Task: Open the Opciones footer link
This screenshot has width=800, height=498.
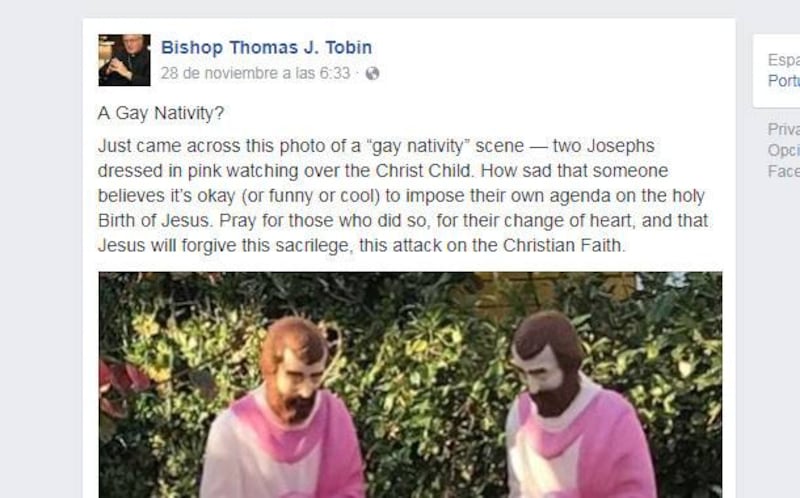Action: (784, 150)
